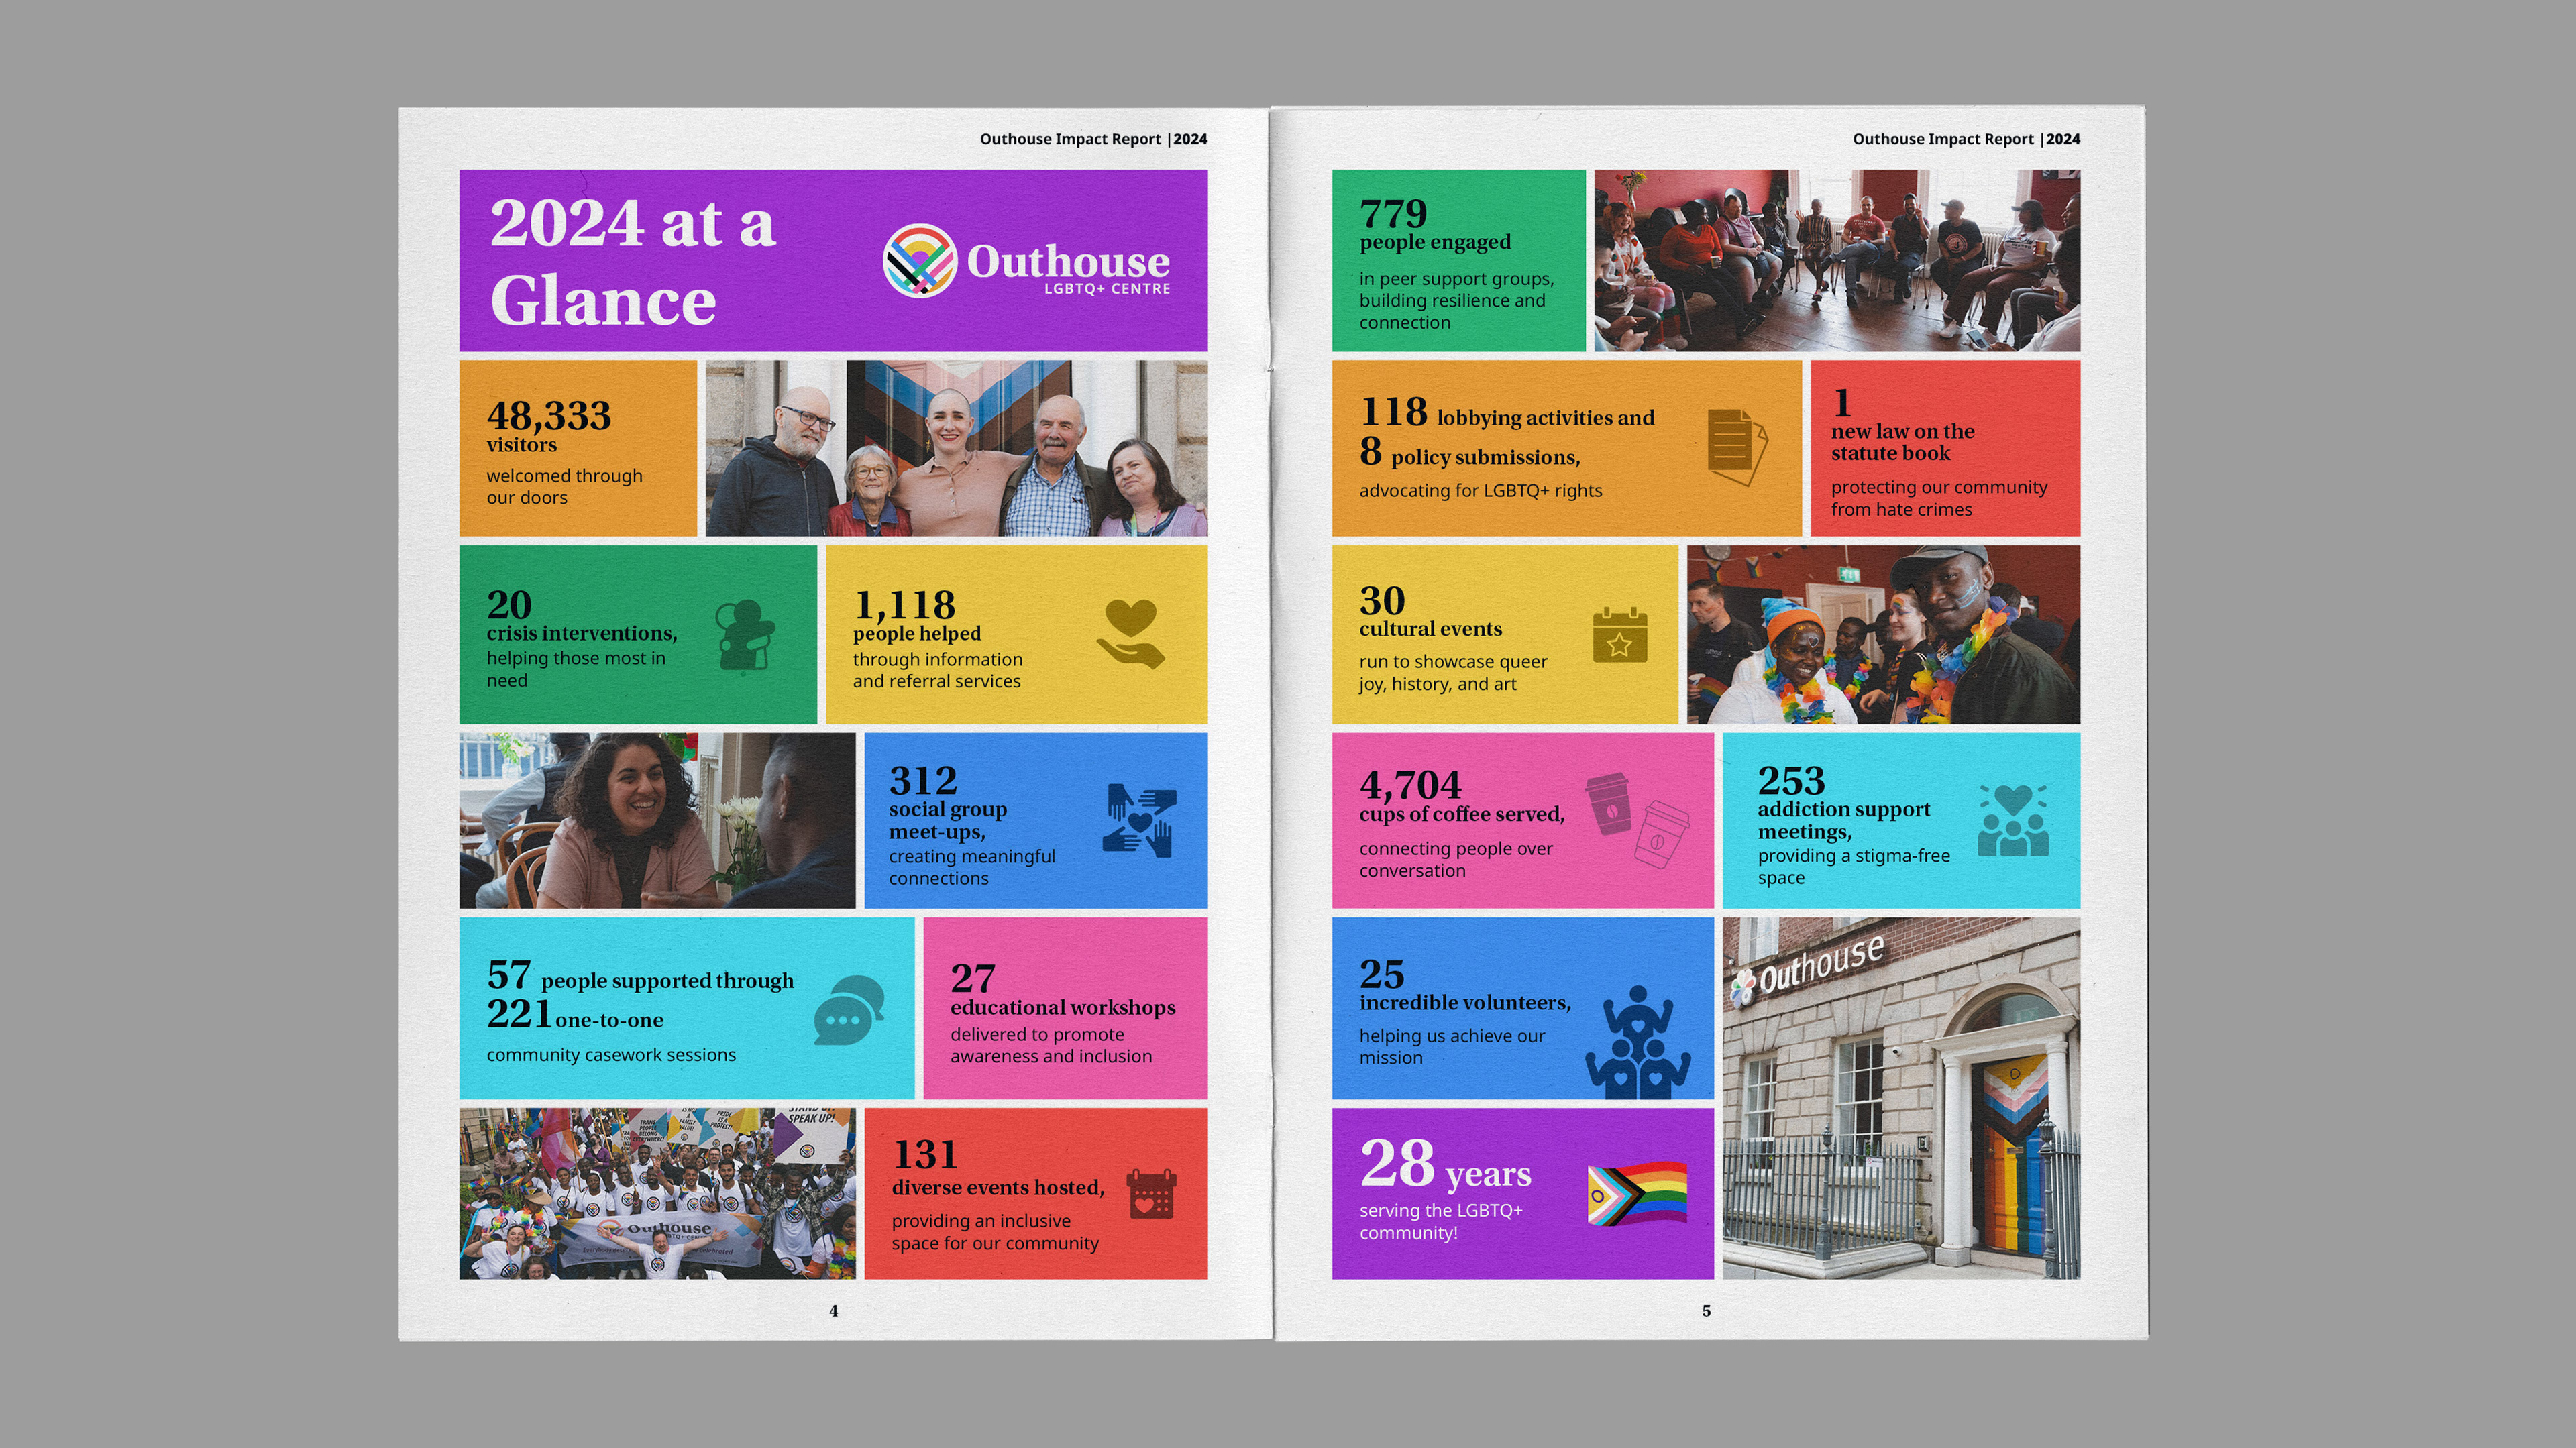Viewport: 2576px width, 1448px height.
Task: Click the heart-in-hand icon
Action: click(x=1131, y=634)
